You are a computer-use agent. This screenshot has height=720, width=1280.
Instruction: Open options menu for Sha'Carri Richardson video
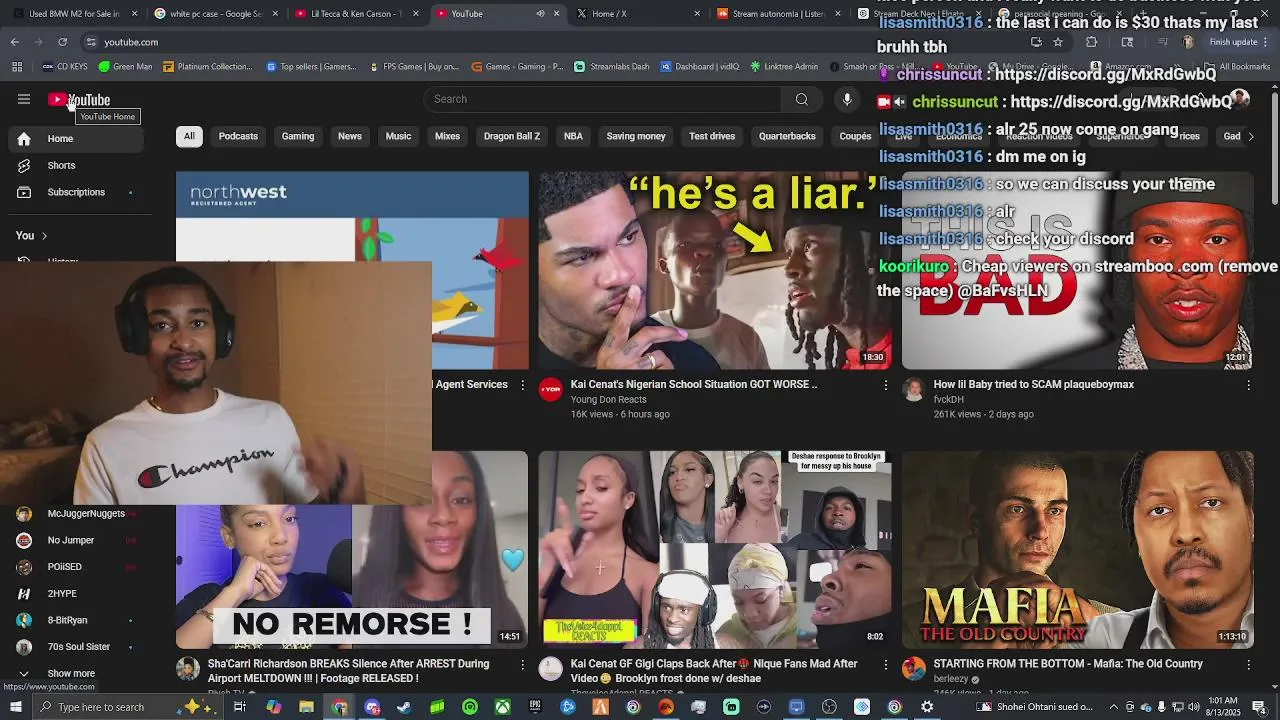point(522,664)
